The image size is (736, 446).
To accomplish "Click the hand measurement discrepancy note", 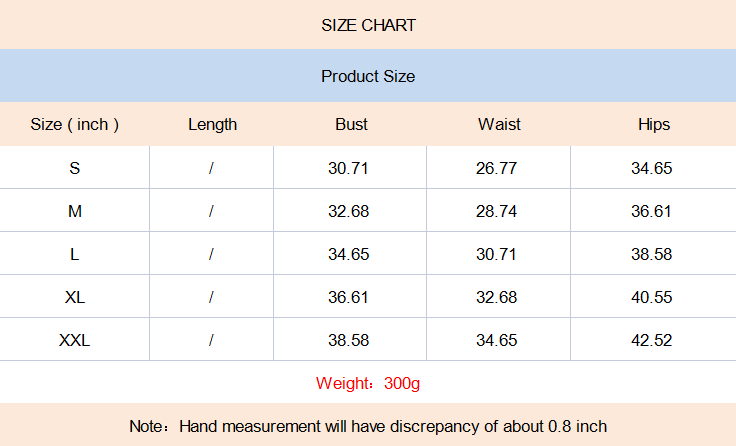I will (x=368, y=426).
